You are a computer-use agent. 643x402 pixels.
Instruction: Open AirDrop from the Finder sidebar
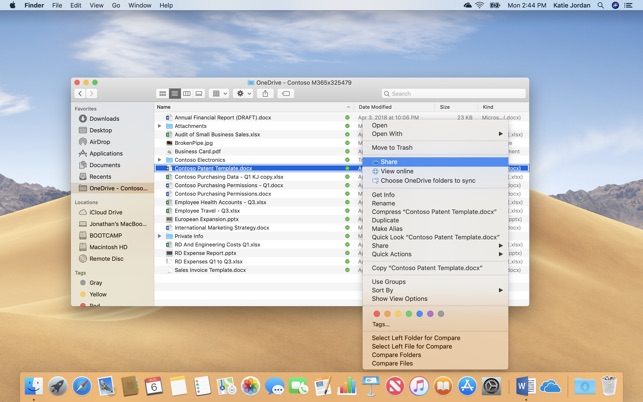pyautogui.click(x=100, y=142)
